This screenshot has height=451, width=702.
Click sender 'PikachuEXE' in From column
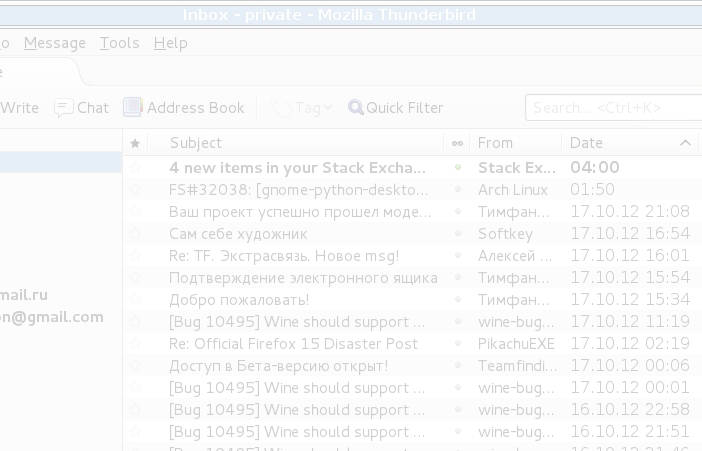point(516,344)
